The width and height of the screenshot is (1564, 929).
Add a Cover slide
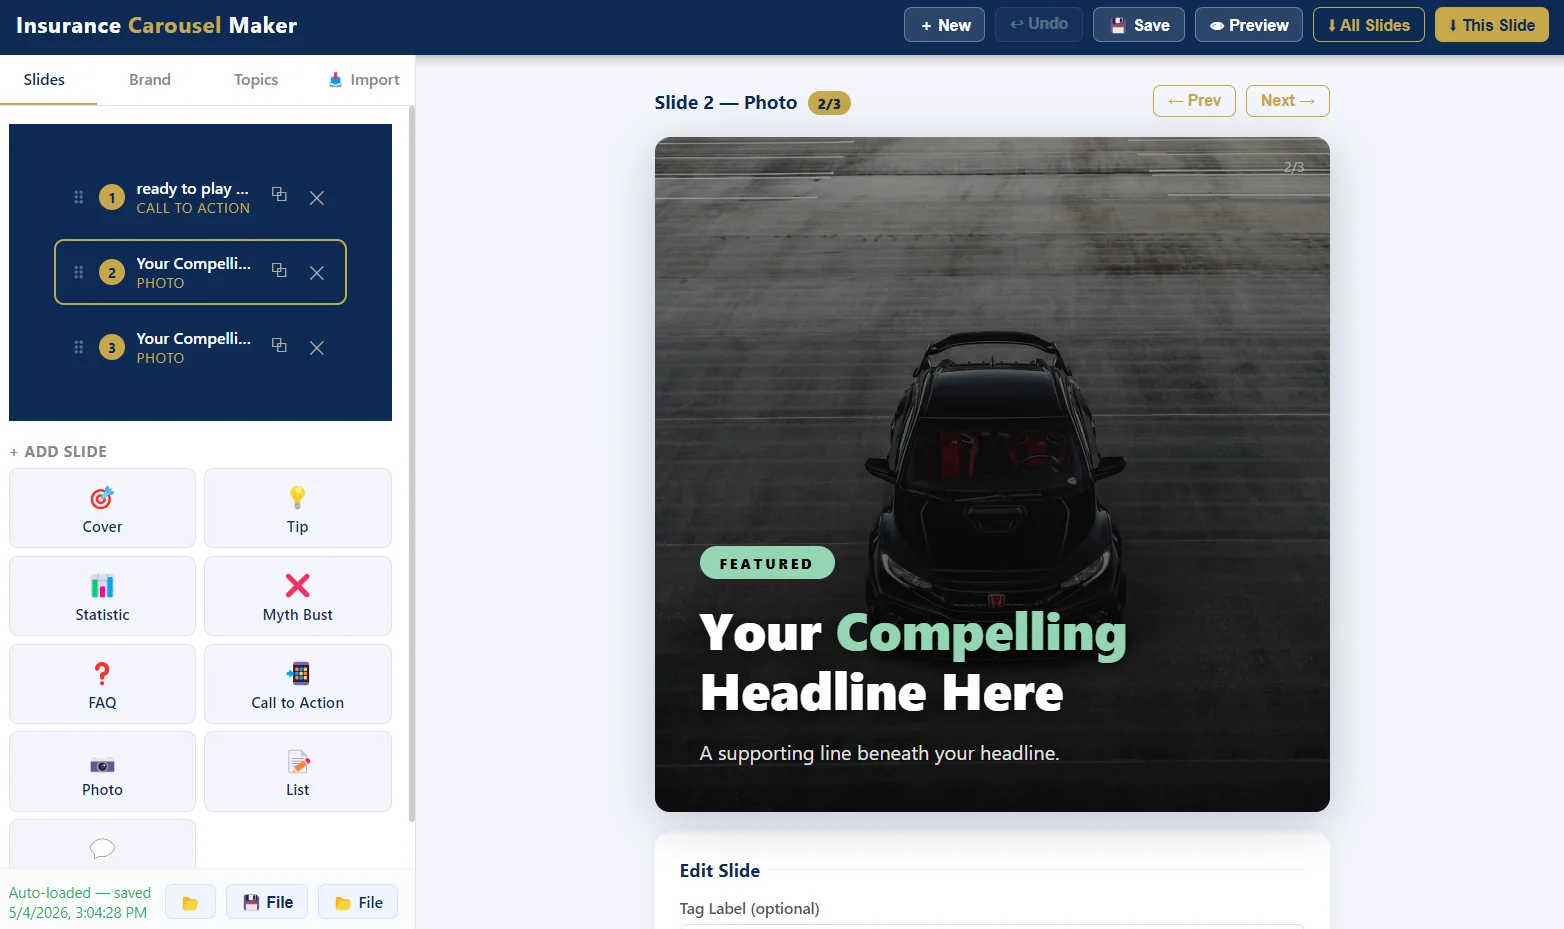click(102, 508)
